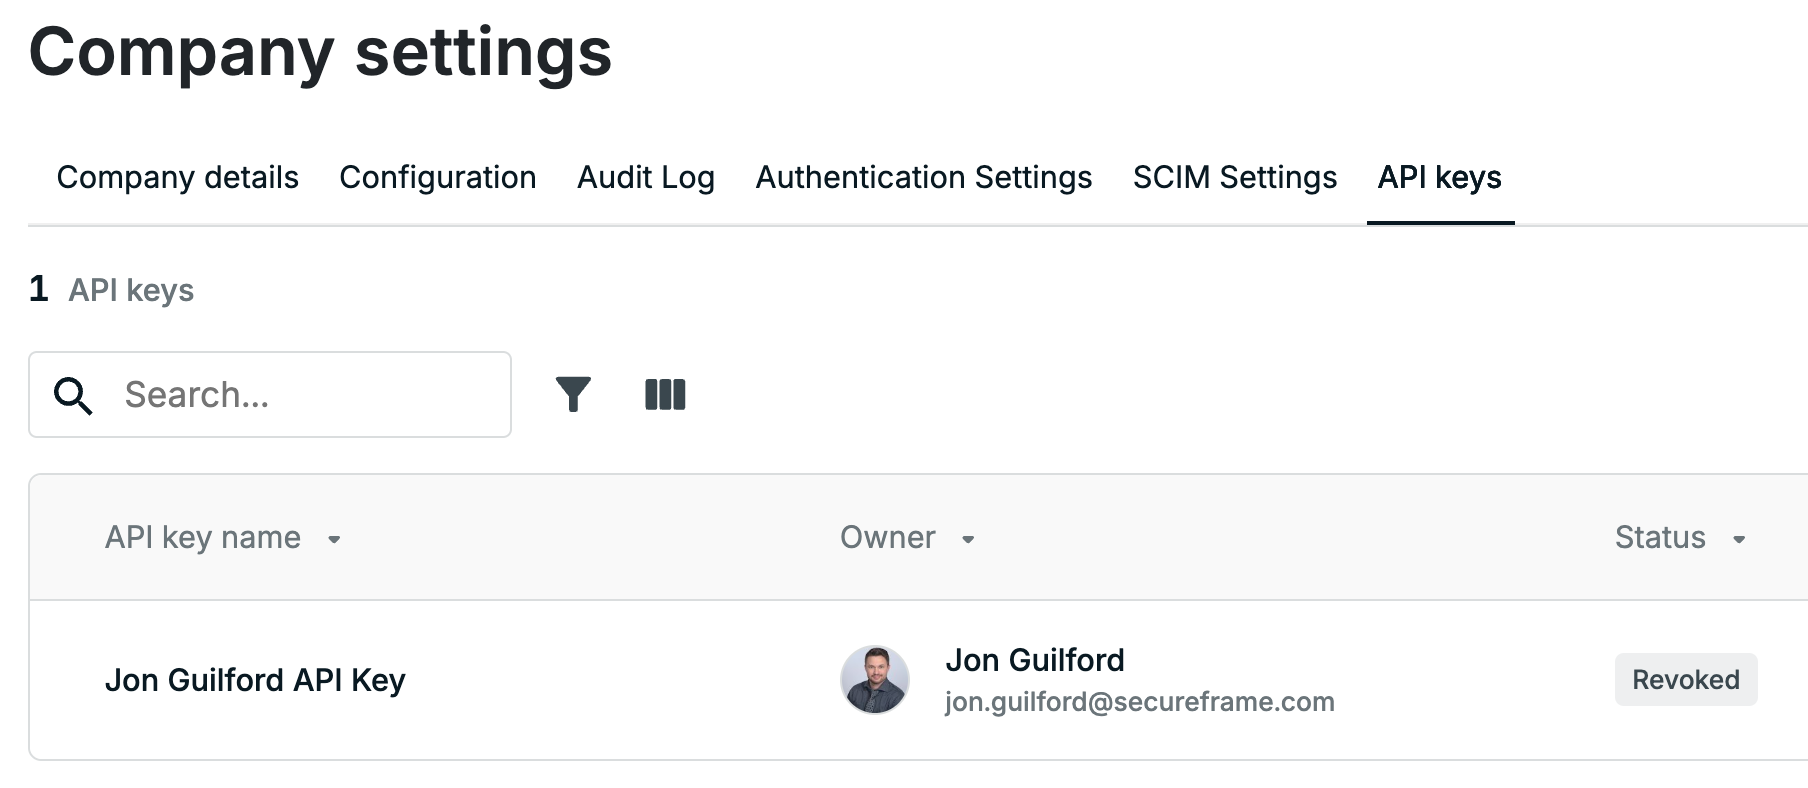Expand the Status column sort arrow
The height and width of the screenshot is (788, 1808).
(x=1739, y=539)
